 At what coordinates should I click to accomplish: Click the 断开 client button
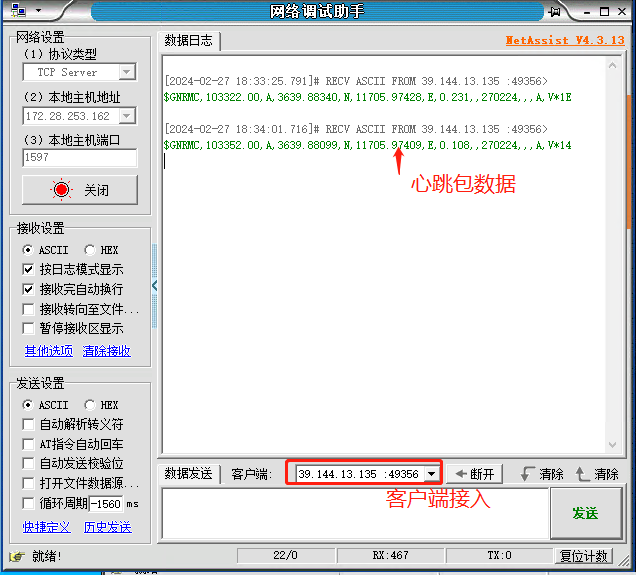click(475, 474)
